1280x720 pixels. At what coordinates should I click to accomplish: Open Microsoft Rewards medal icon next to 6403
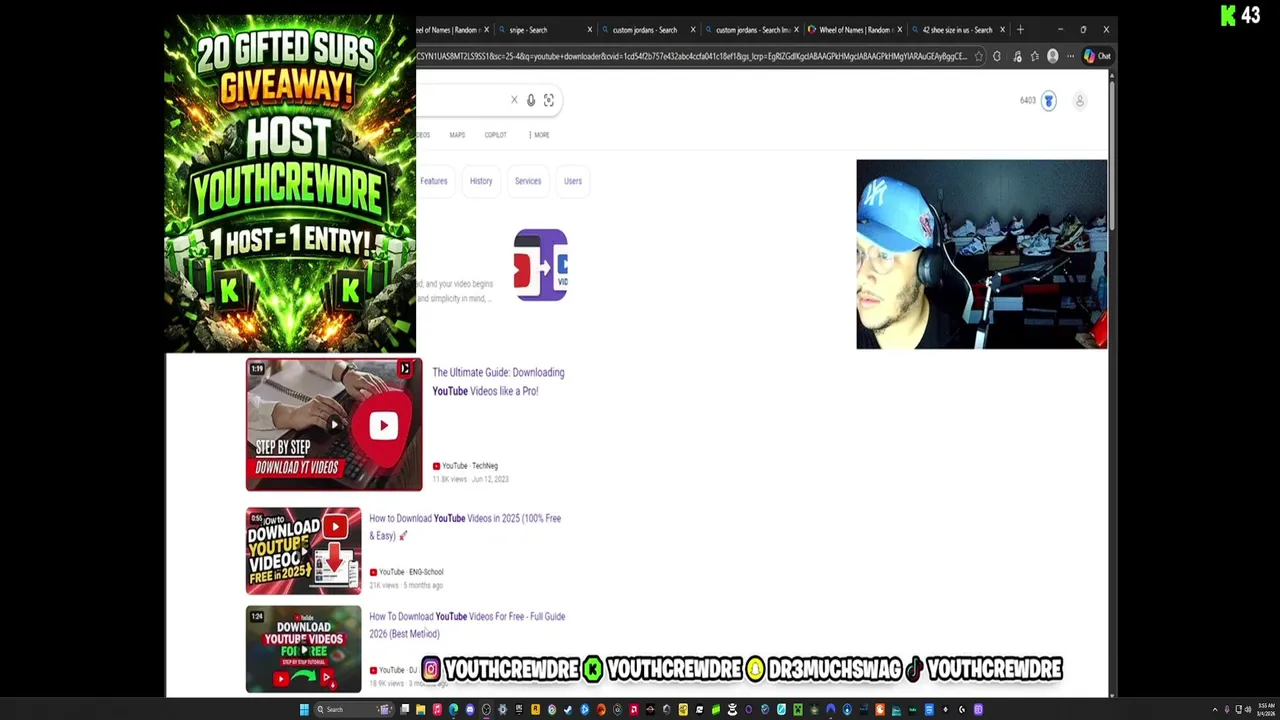[1048, 100]
